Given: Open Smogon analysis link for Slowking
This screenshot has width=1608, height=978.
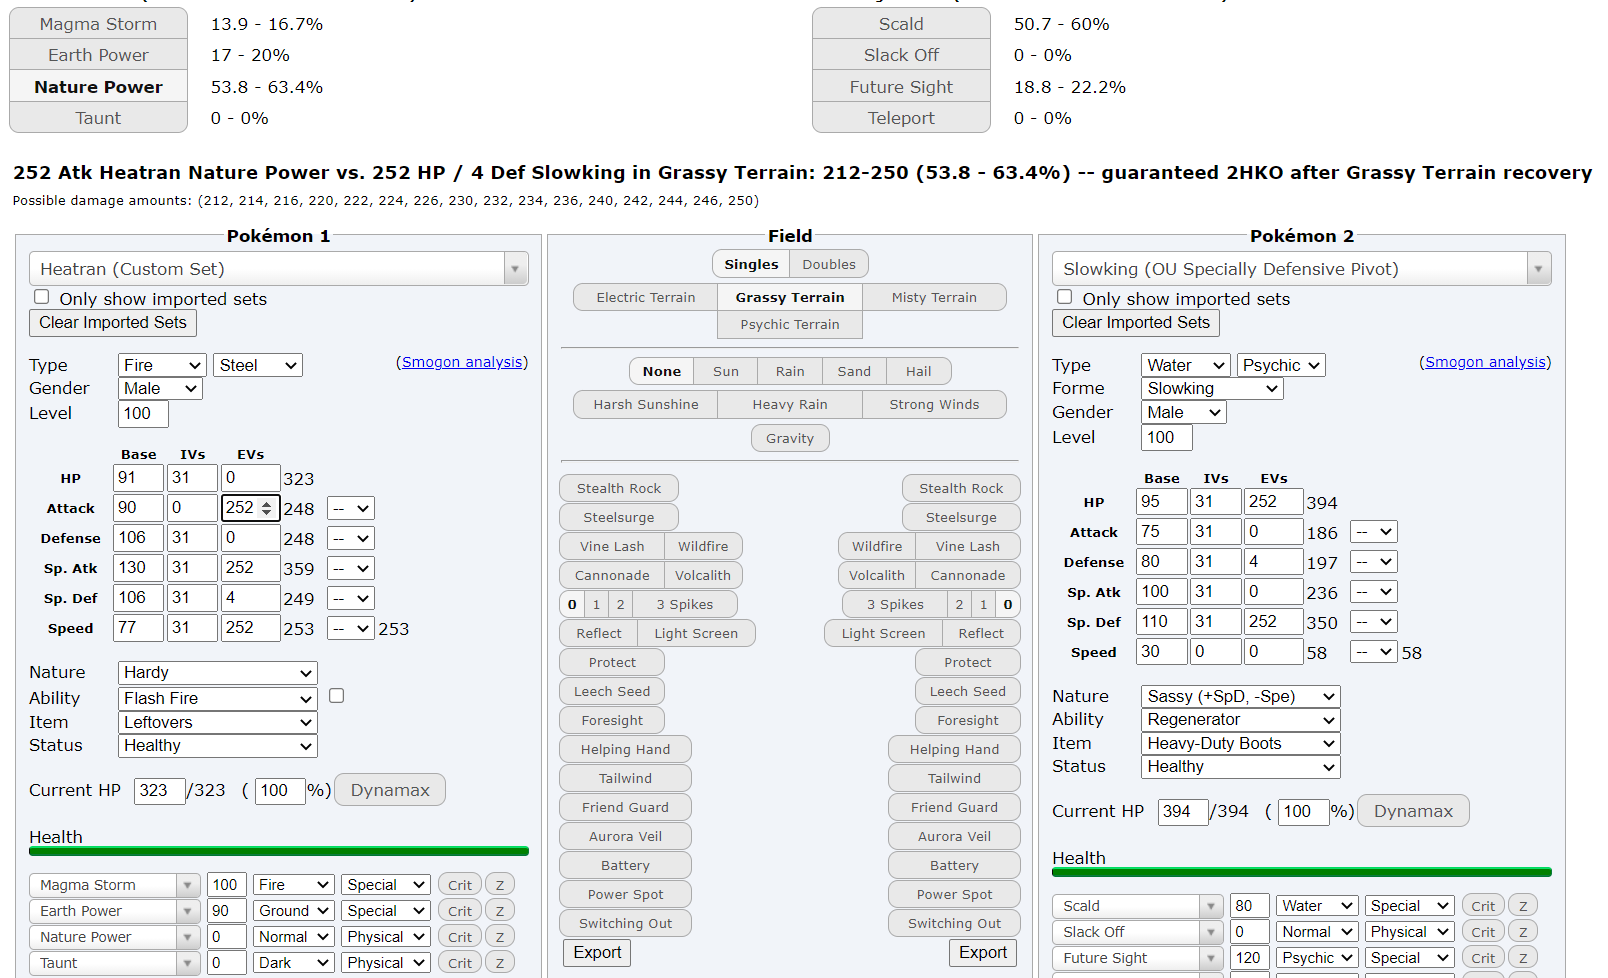Looking at the screenshot, I should tap(1485, 362).
